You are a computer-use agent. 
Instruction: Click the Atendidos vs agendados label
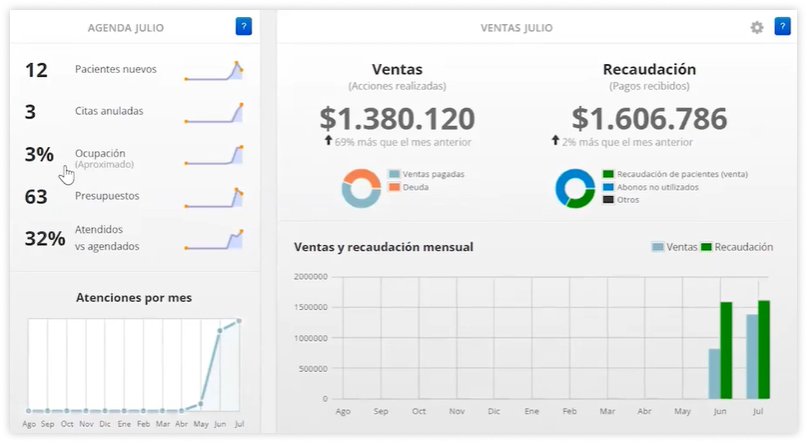click(x=107, y=239)
